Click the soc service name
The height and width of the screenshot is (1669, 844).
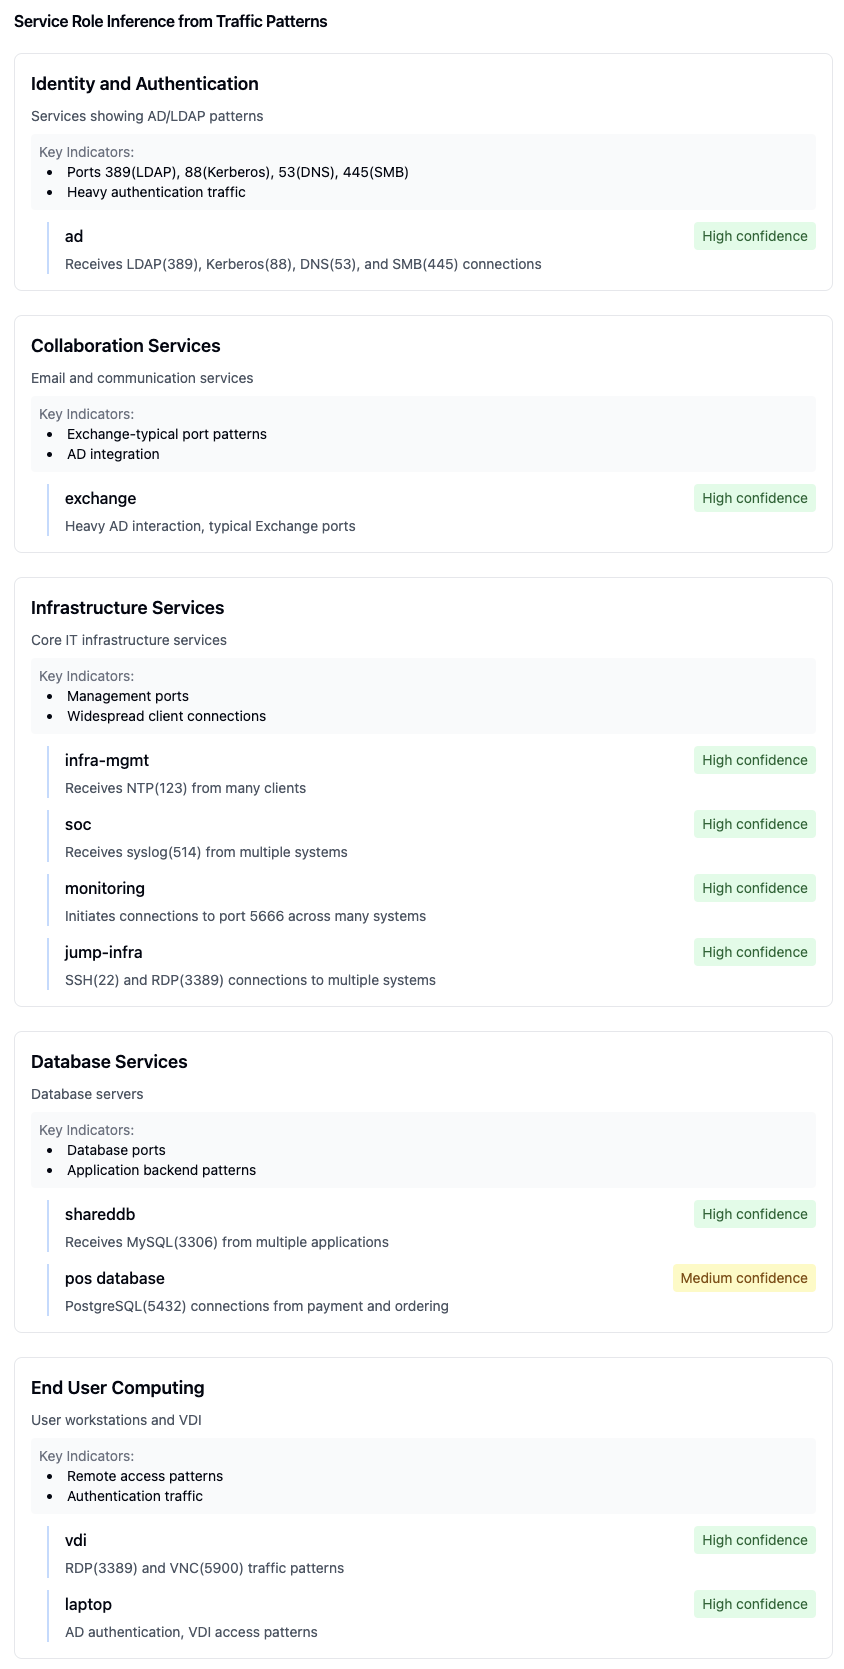(x=78, y=824)
